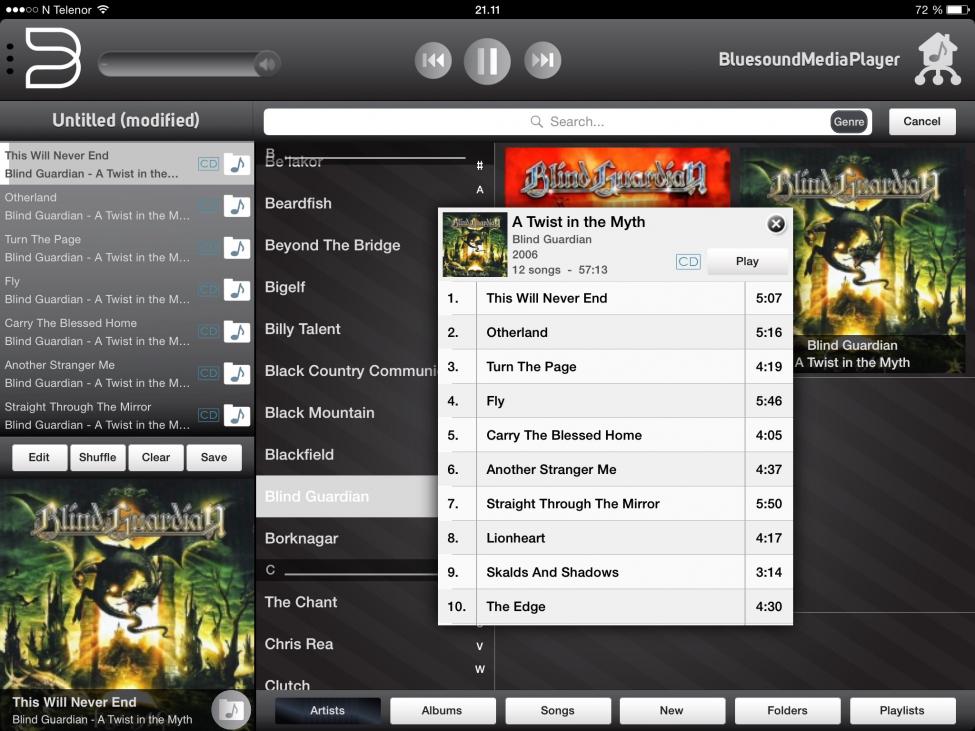975x731 pixels.
Task: Tap music note icon for Another Stranger Me
Action: pyautogui.click(x=237, y=374)
